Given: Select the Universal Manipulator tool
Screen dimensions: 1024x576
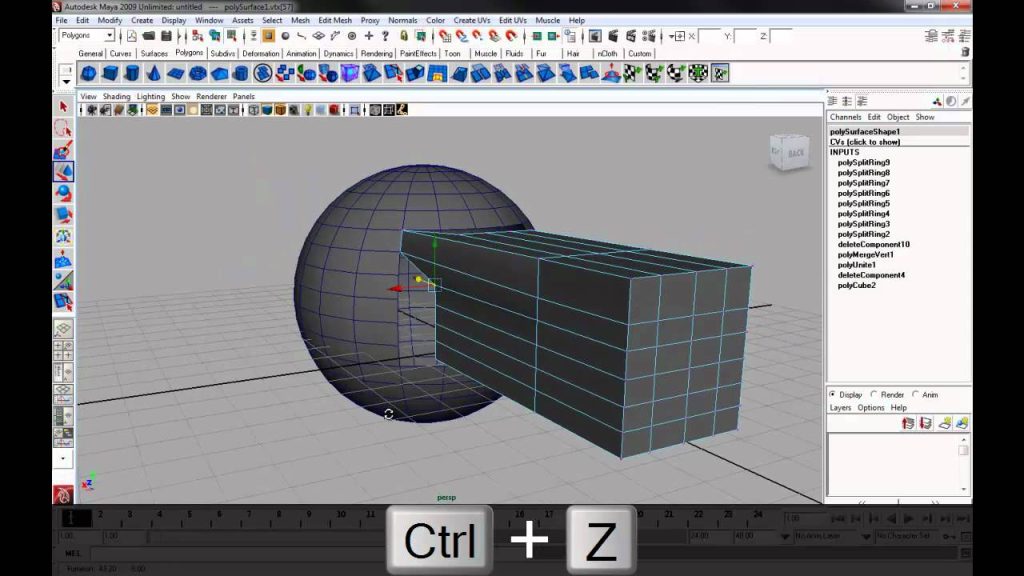Looking at the screenshot, I should pyautogui.click(x=63, y=236).
